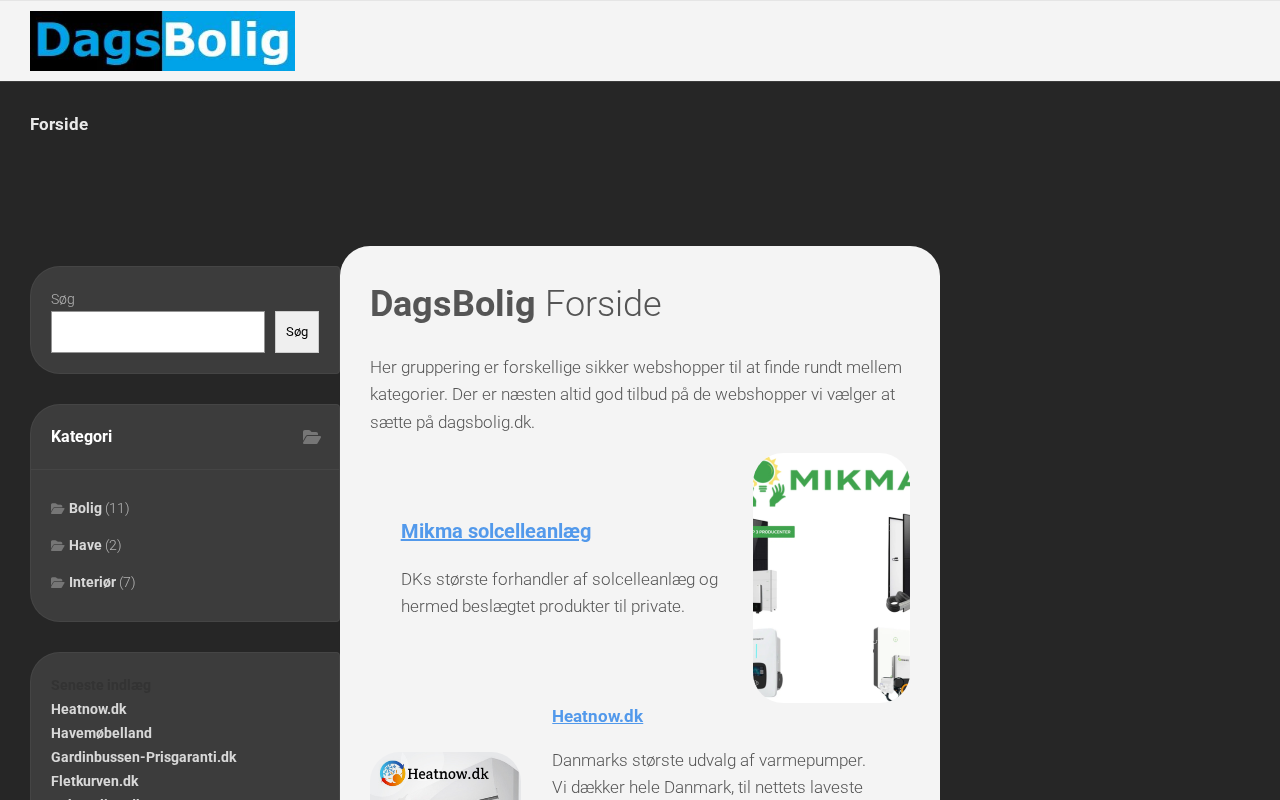Open the Heatnow.dk article heading link
Viewport: 1280px width, 800px height.
click(597, 716)
